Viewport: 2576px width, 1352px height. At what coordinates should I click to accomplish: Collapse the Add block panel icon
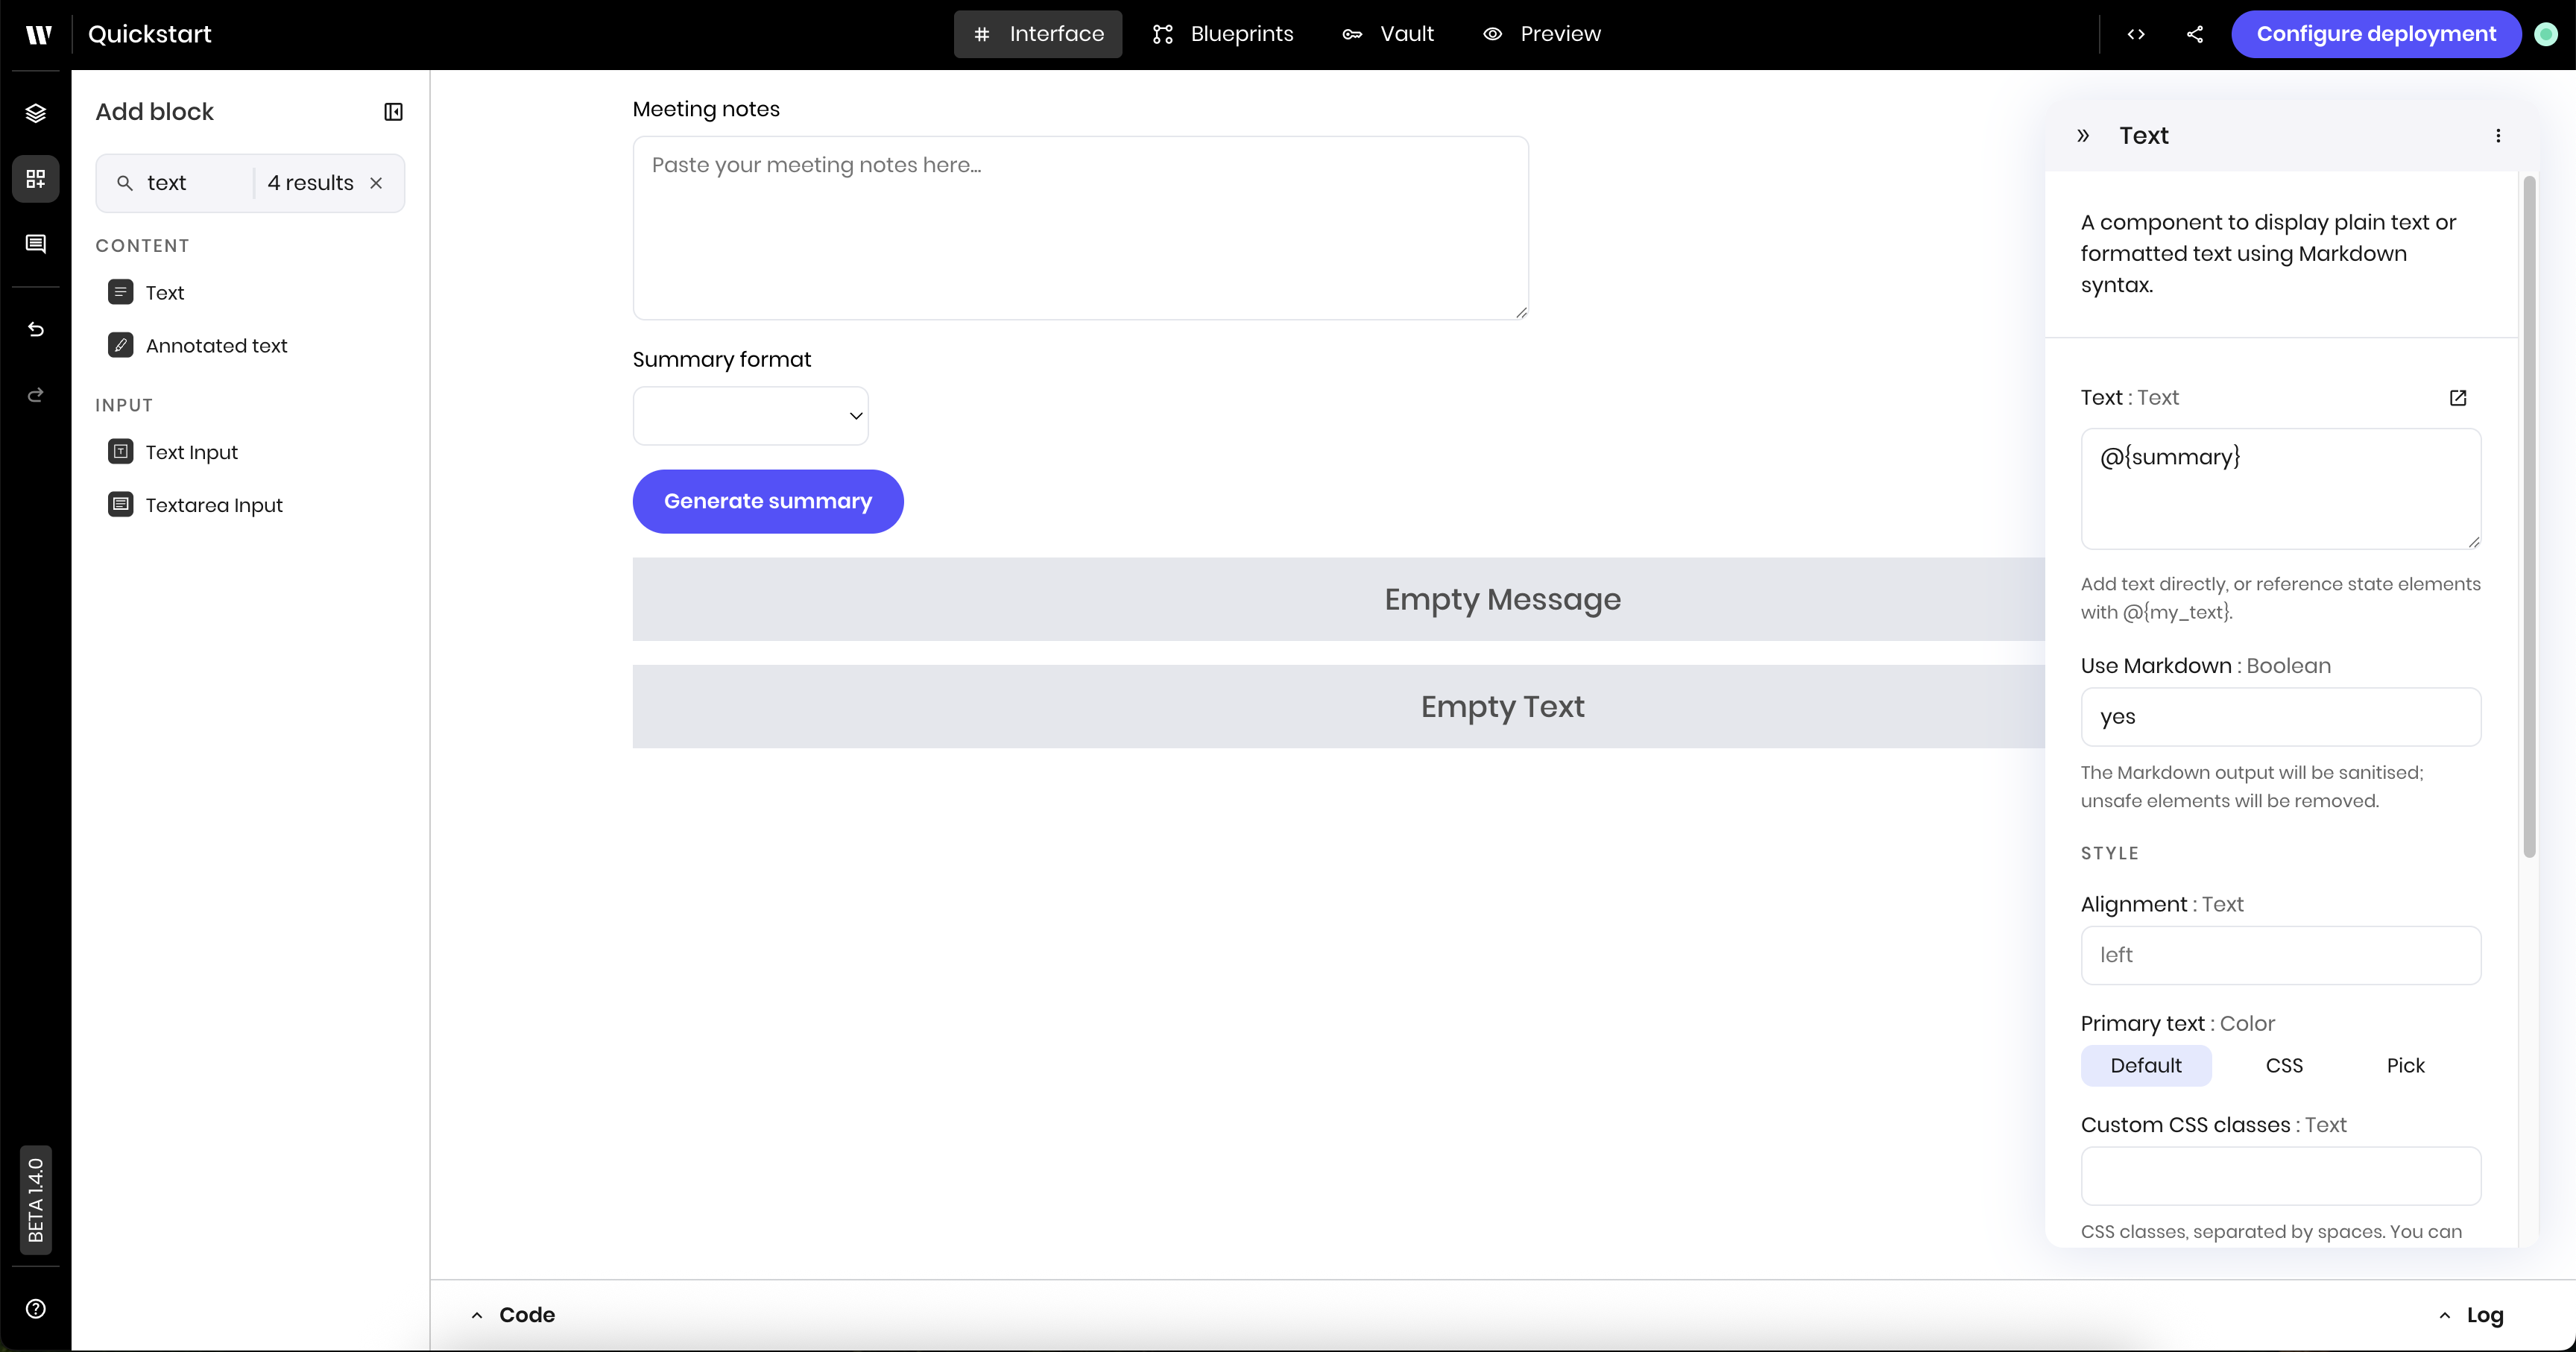point(393,112)
